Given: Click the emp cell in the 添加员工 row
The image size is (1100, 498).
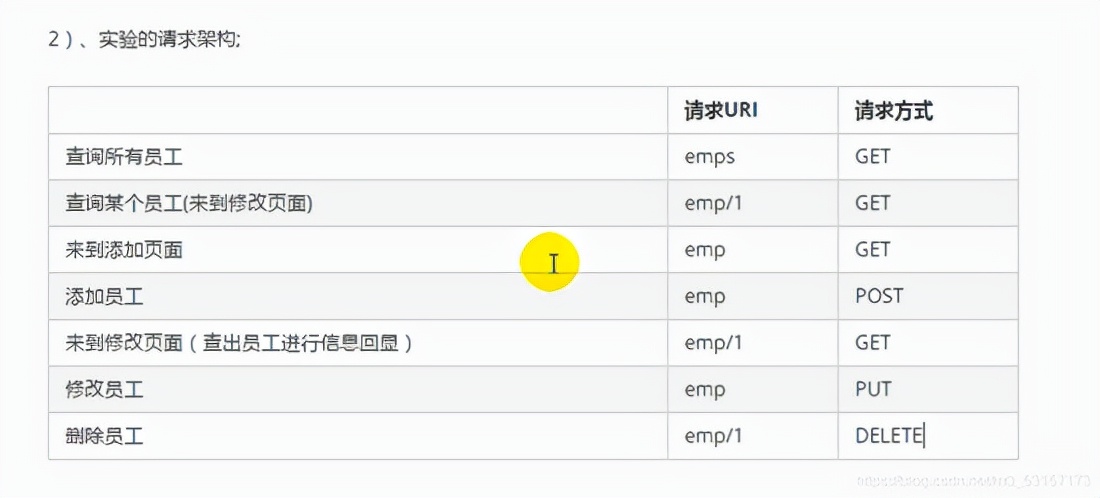Looking at the screenshot, I should point(704,296).
